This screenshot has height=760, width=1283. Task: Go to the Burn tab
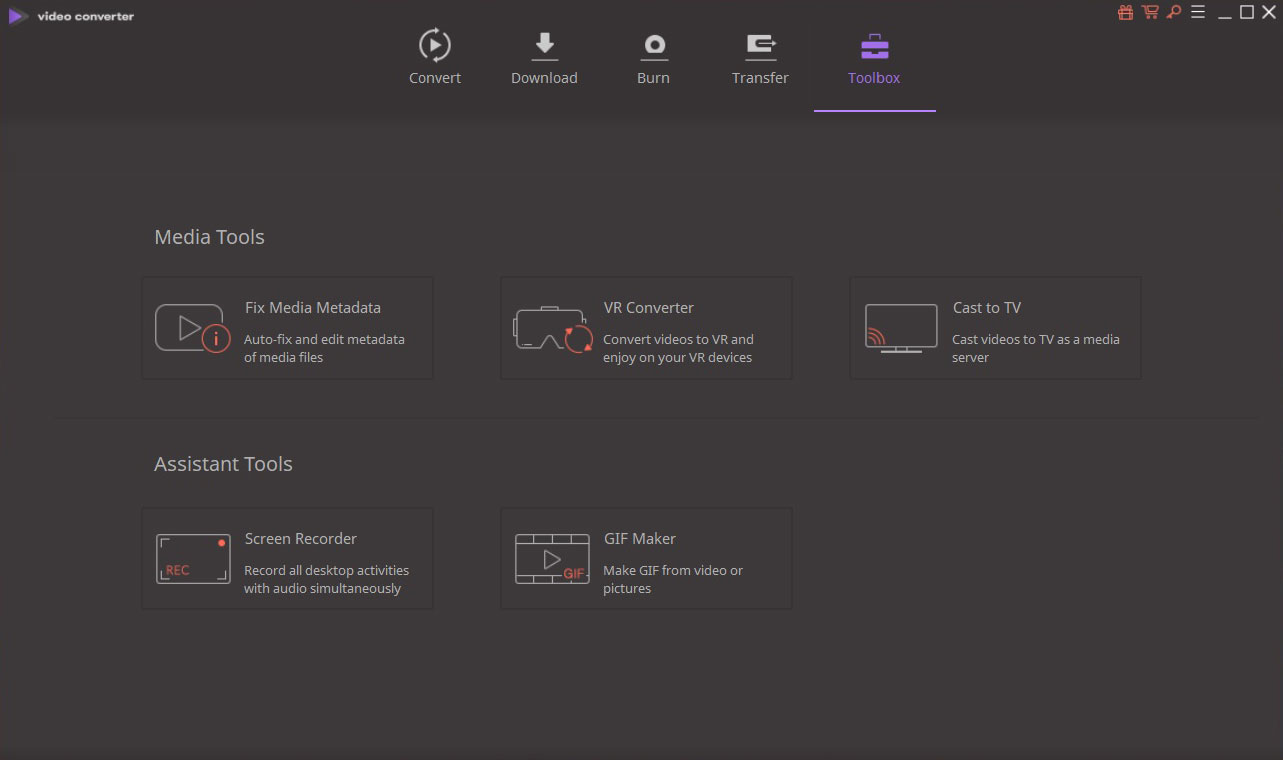(653, 58)
